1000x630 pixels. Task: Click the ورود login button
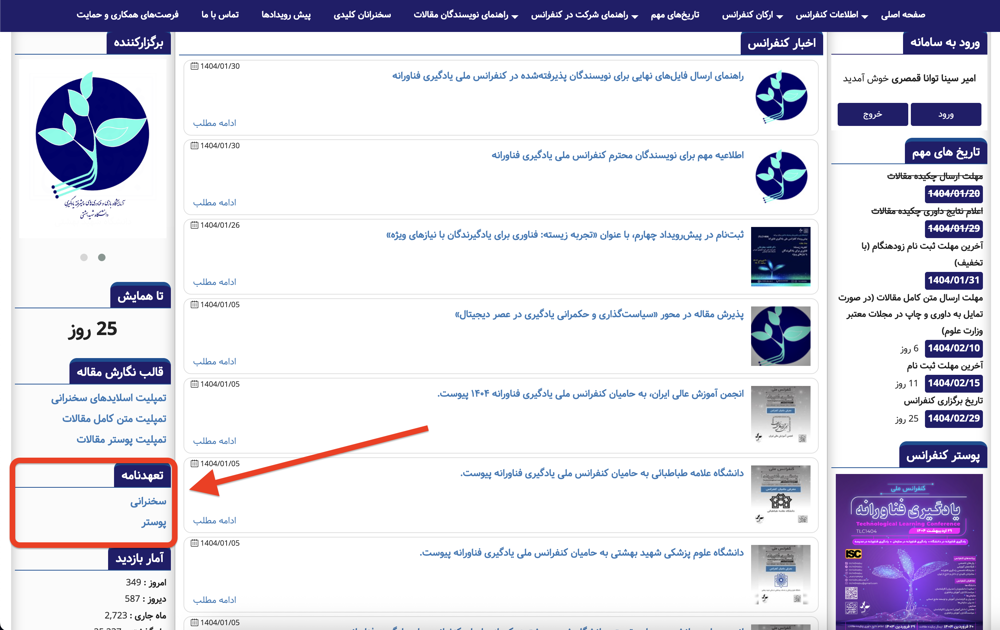coord(946,114)
